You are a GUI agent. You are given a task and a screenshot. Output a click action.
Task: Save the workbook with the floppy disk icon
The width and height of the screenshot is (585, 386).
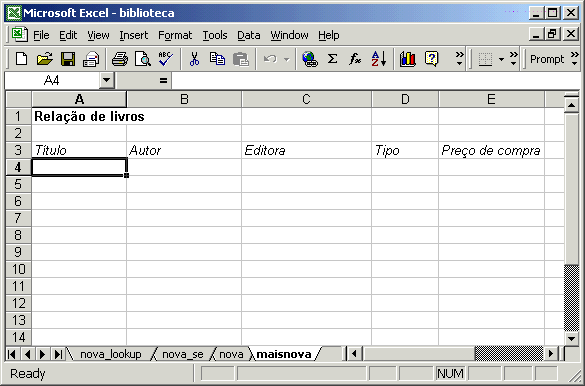(x=68, y=59)
